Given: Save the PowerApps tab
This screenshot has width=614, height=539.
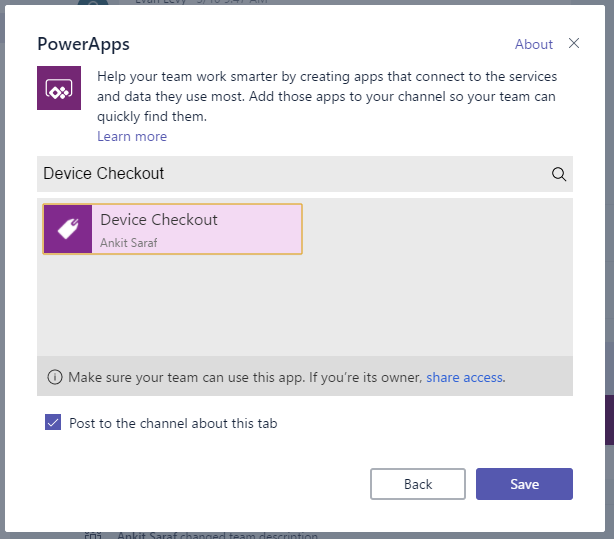Looking at the screenshot, I should click(x=524, y=484).
